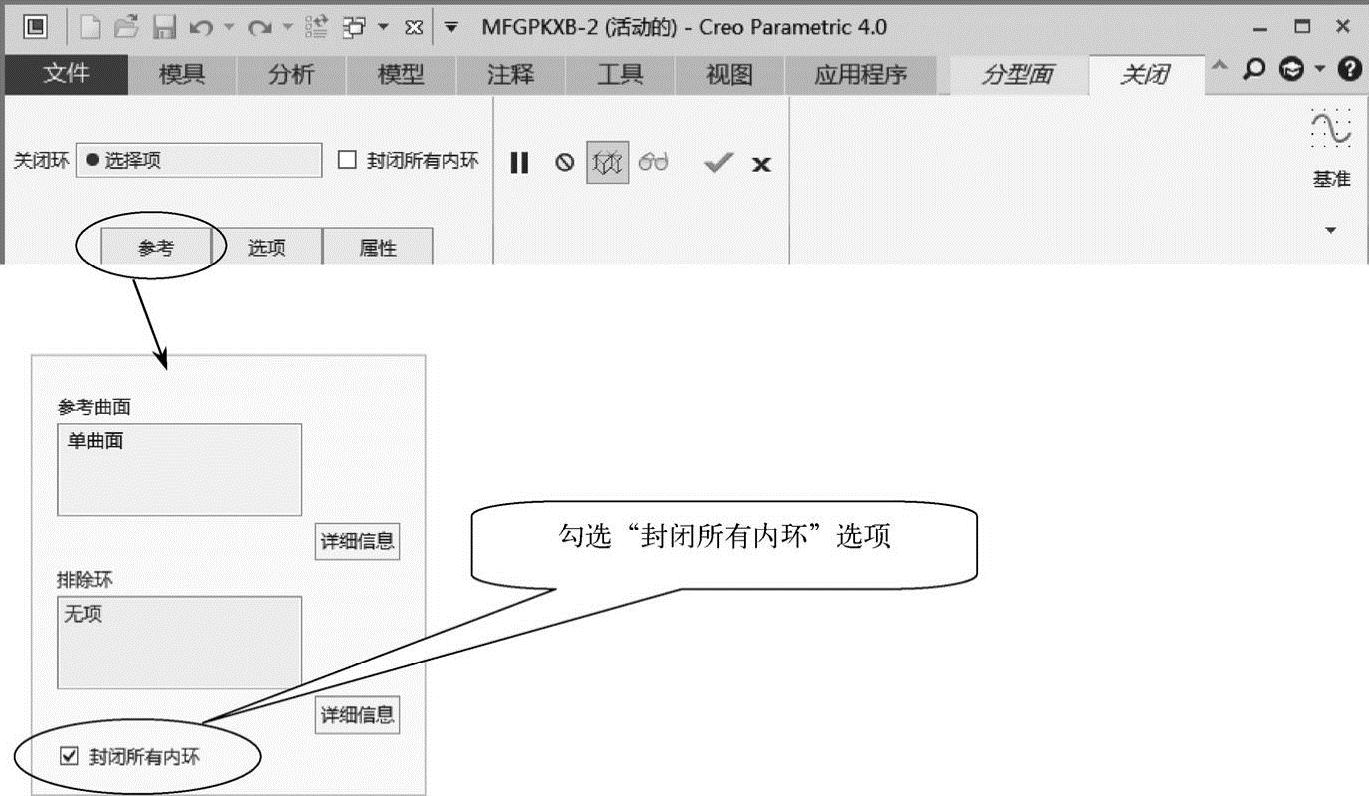Save the model using the floppy icon
The image size is (1369, 796).
[x=164, y=27]
